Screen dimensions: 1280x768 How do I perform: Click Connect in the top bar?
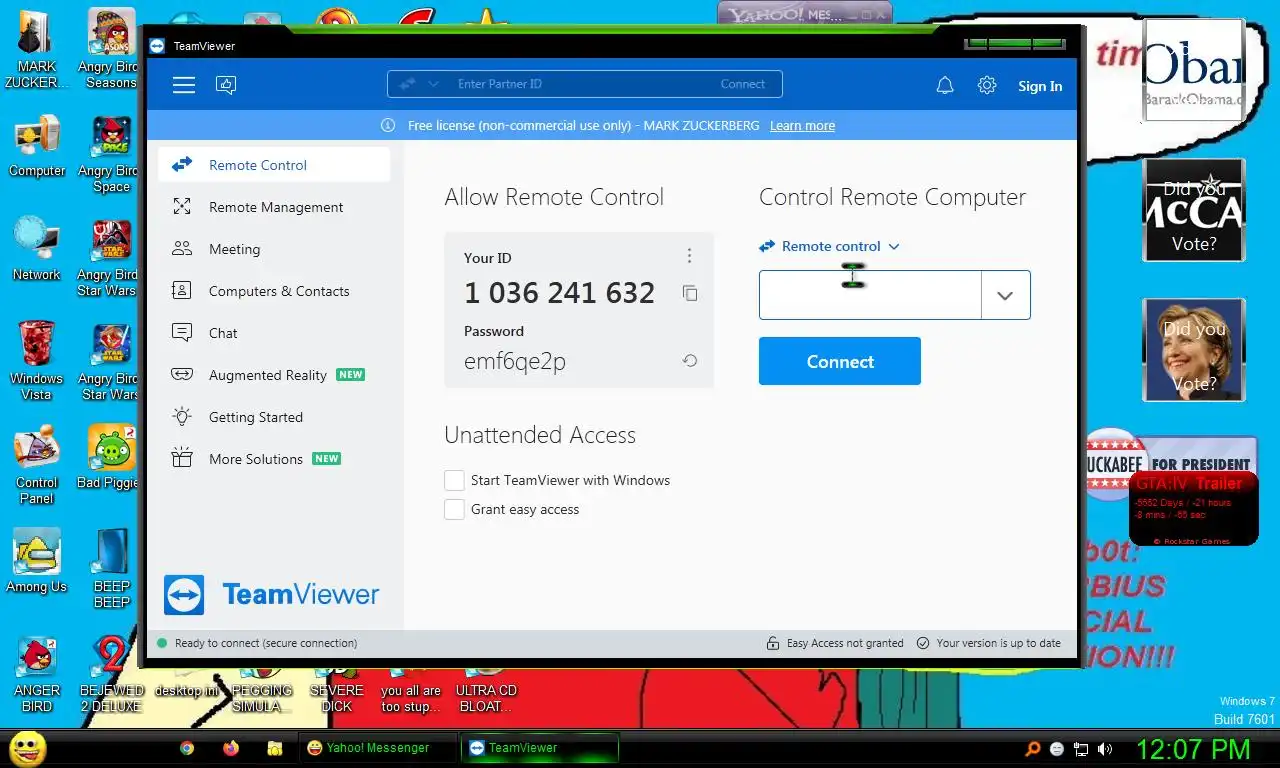[742, 84]
